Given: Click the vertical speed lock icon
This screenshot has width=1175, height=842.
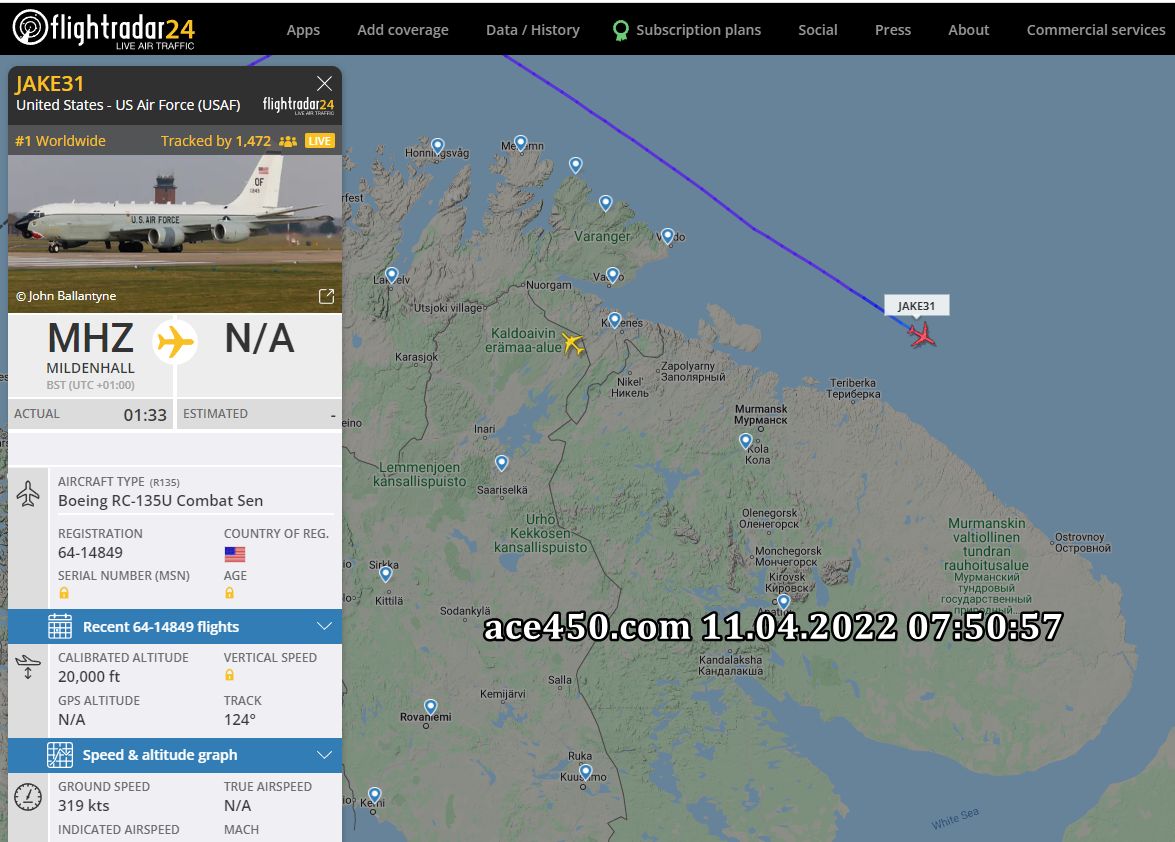Looking at the screenshot, I should point(229,675).
